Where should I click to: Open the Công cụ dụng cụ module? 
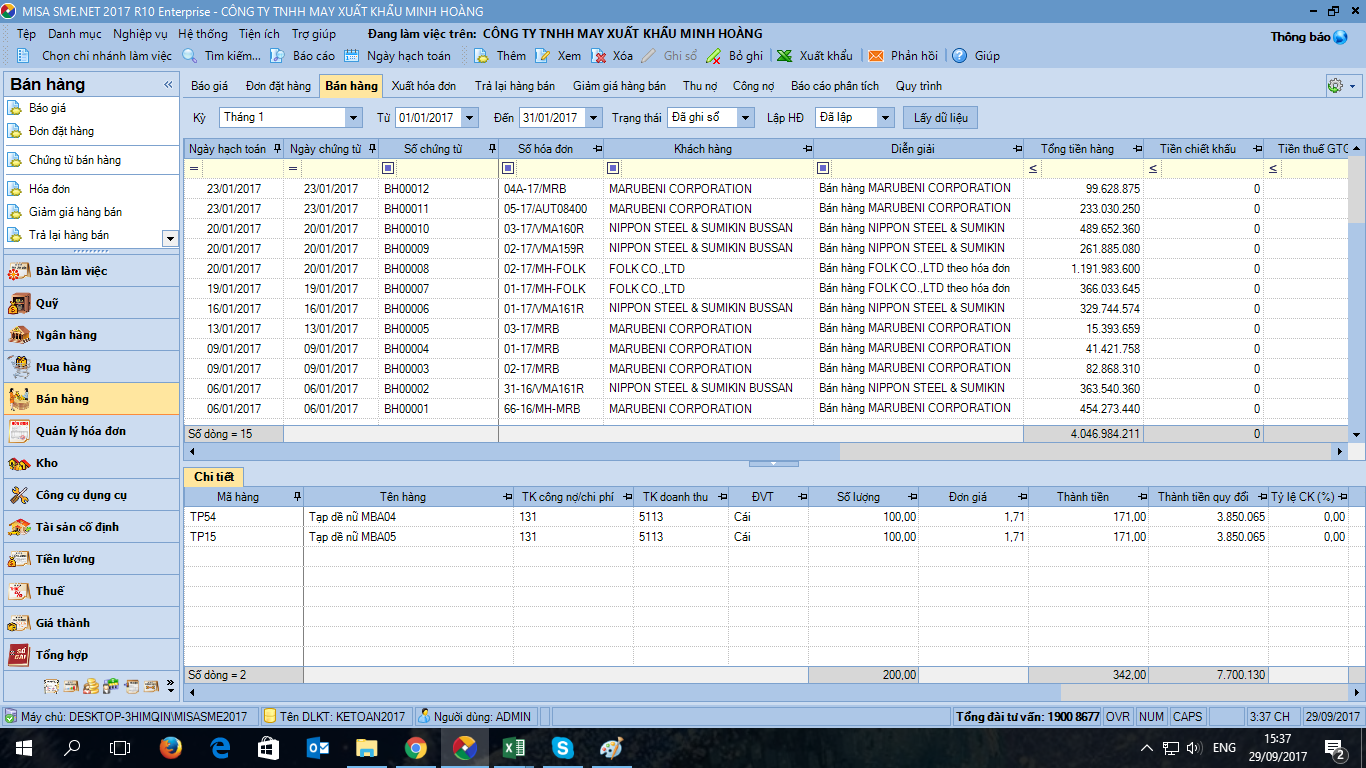(90, 495)
